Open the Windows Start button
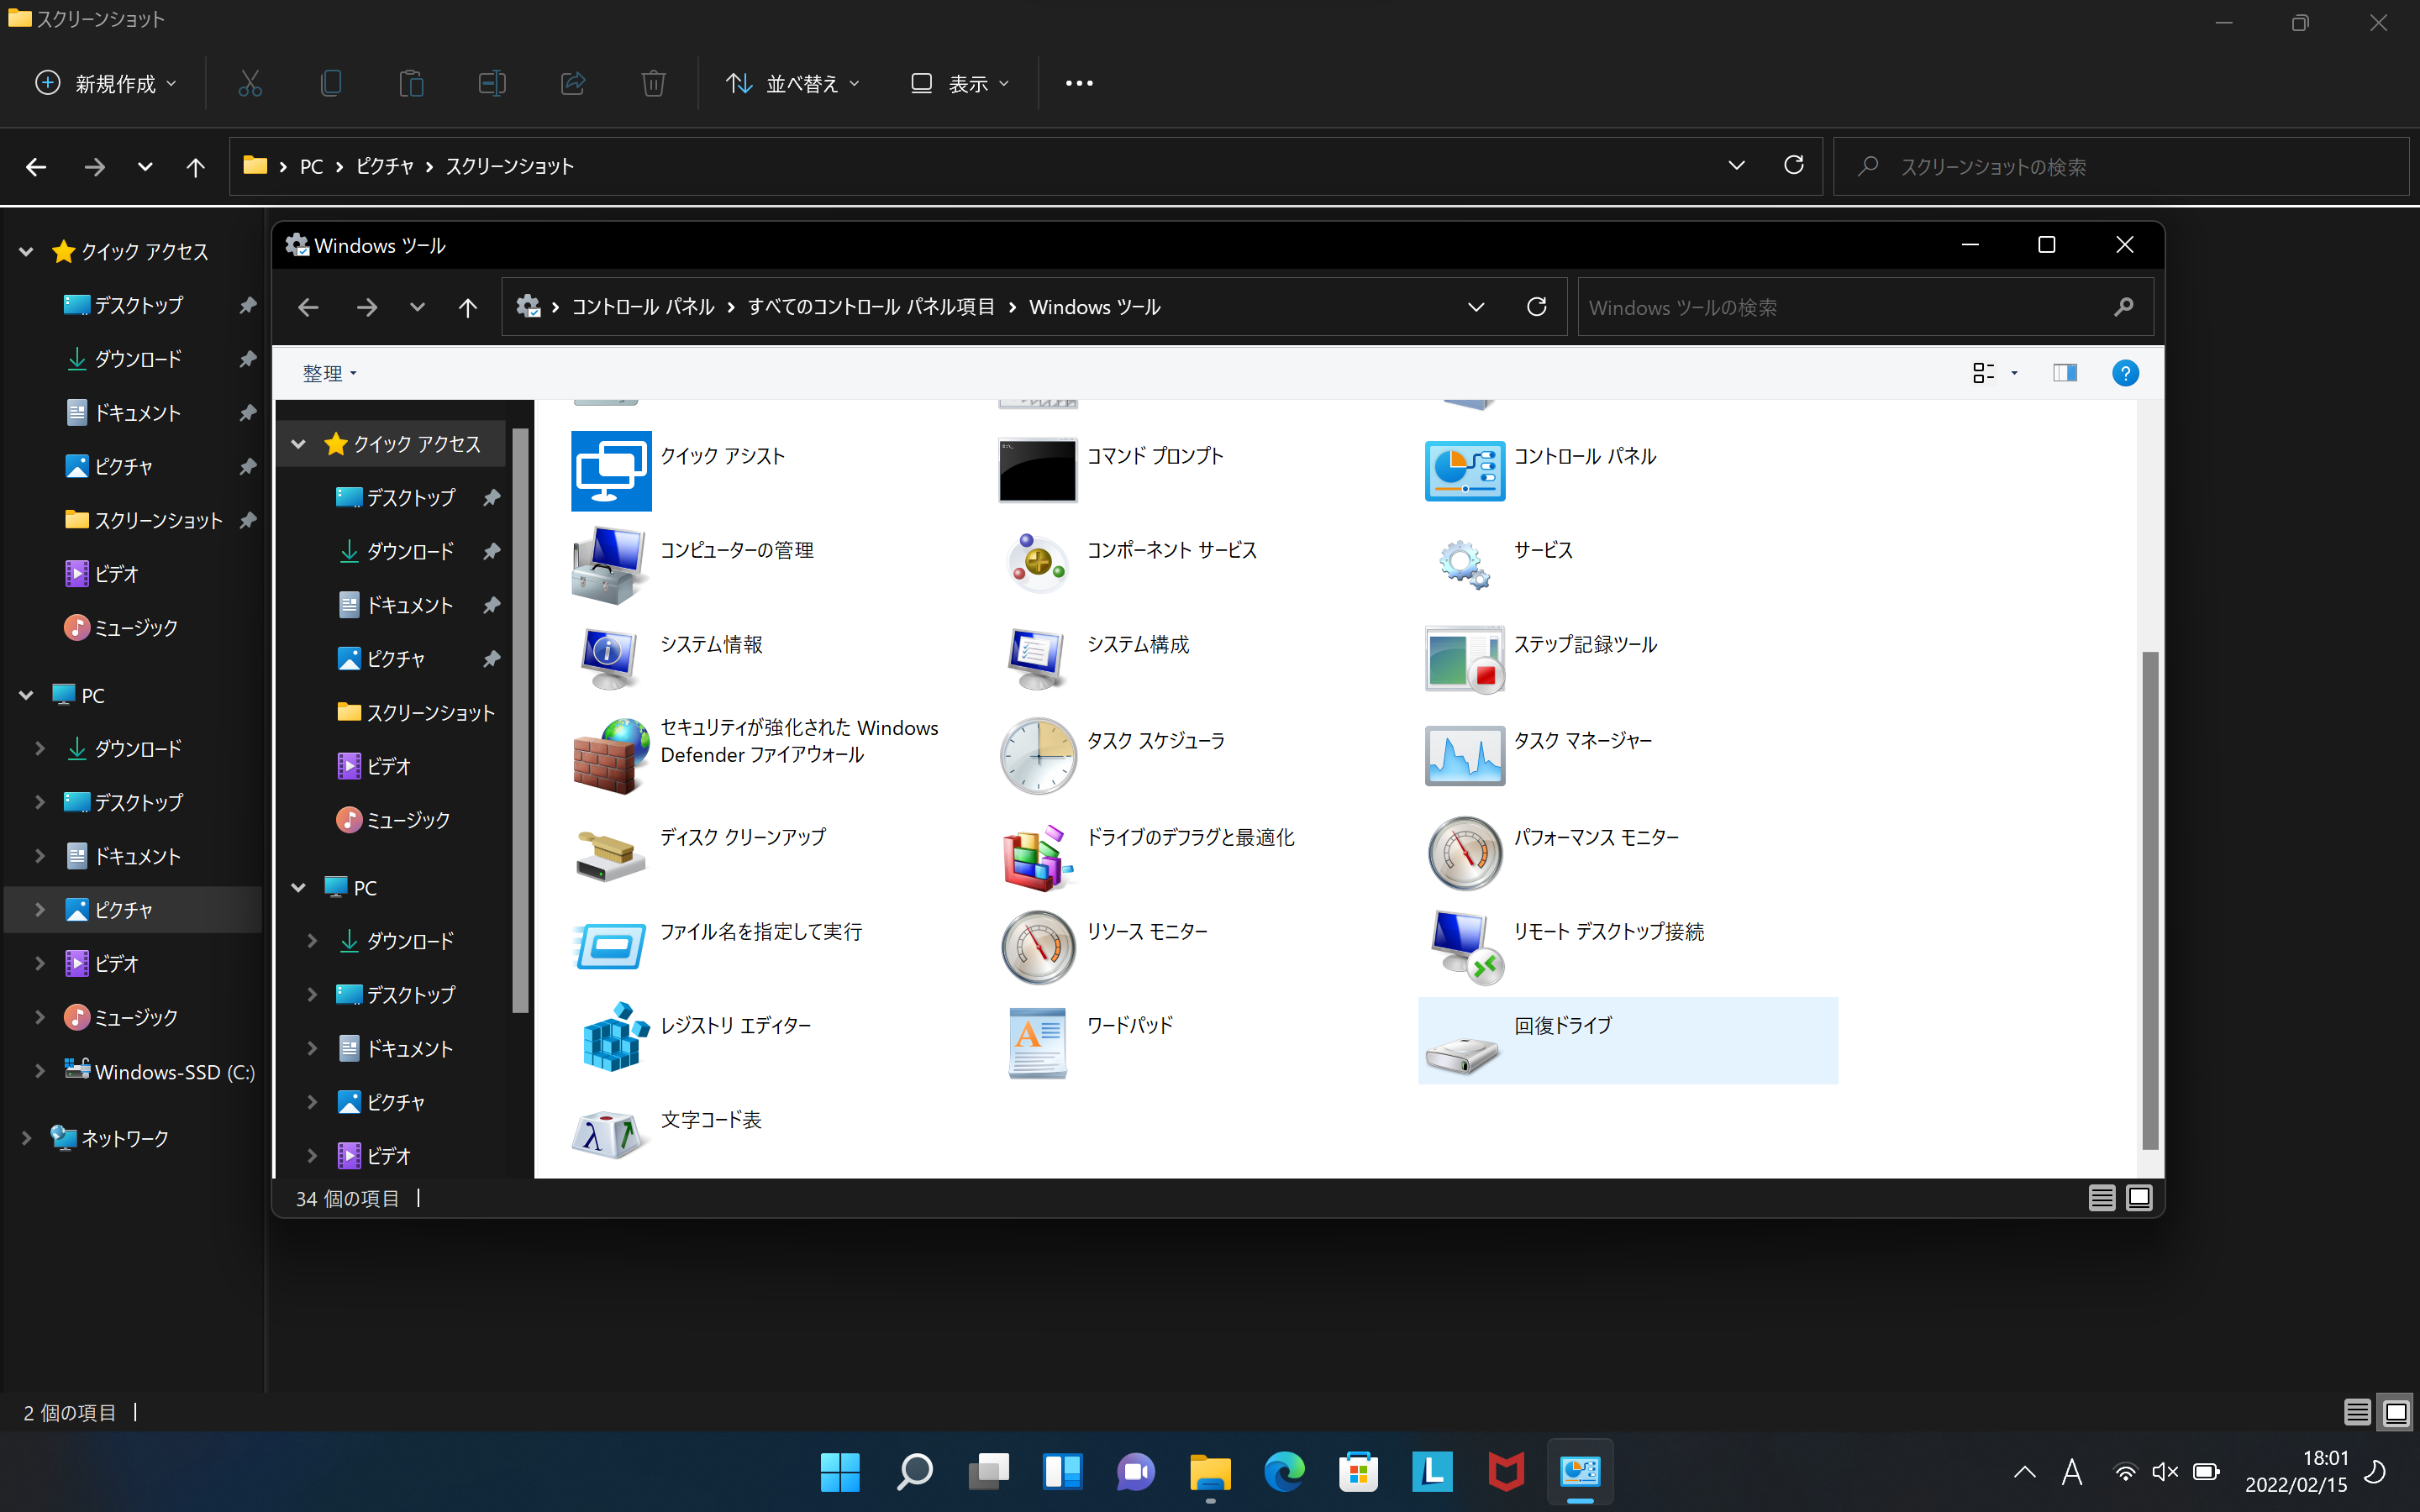The height and width of the screenshot is (1512, 2420). click(840, 1471)
